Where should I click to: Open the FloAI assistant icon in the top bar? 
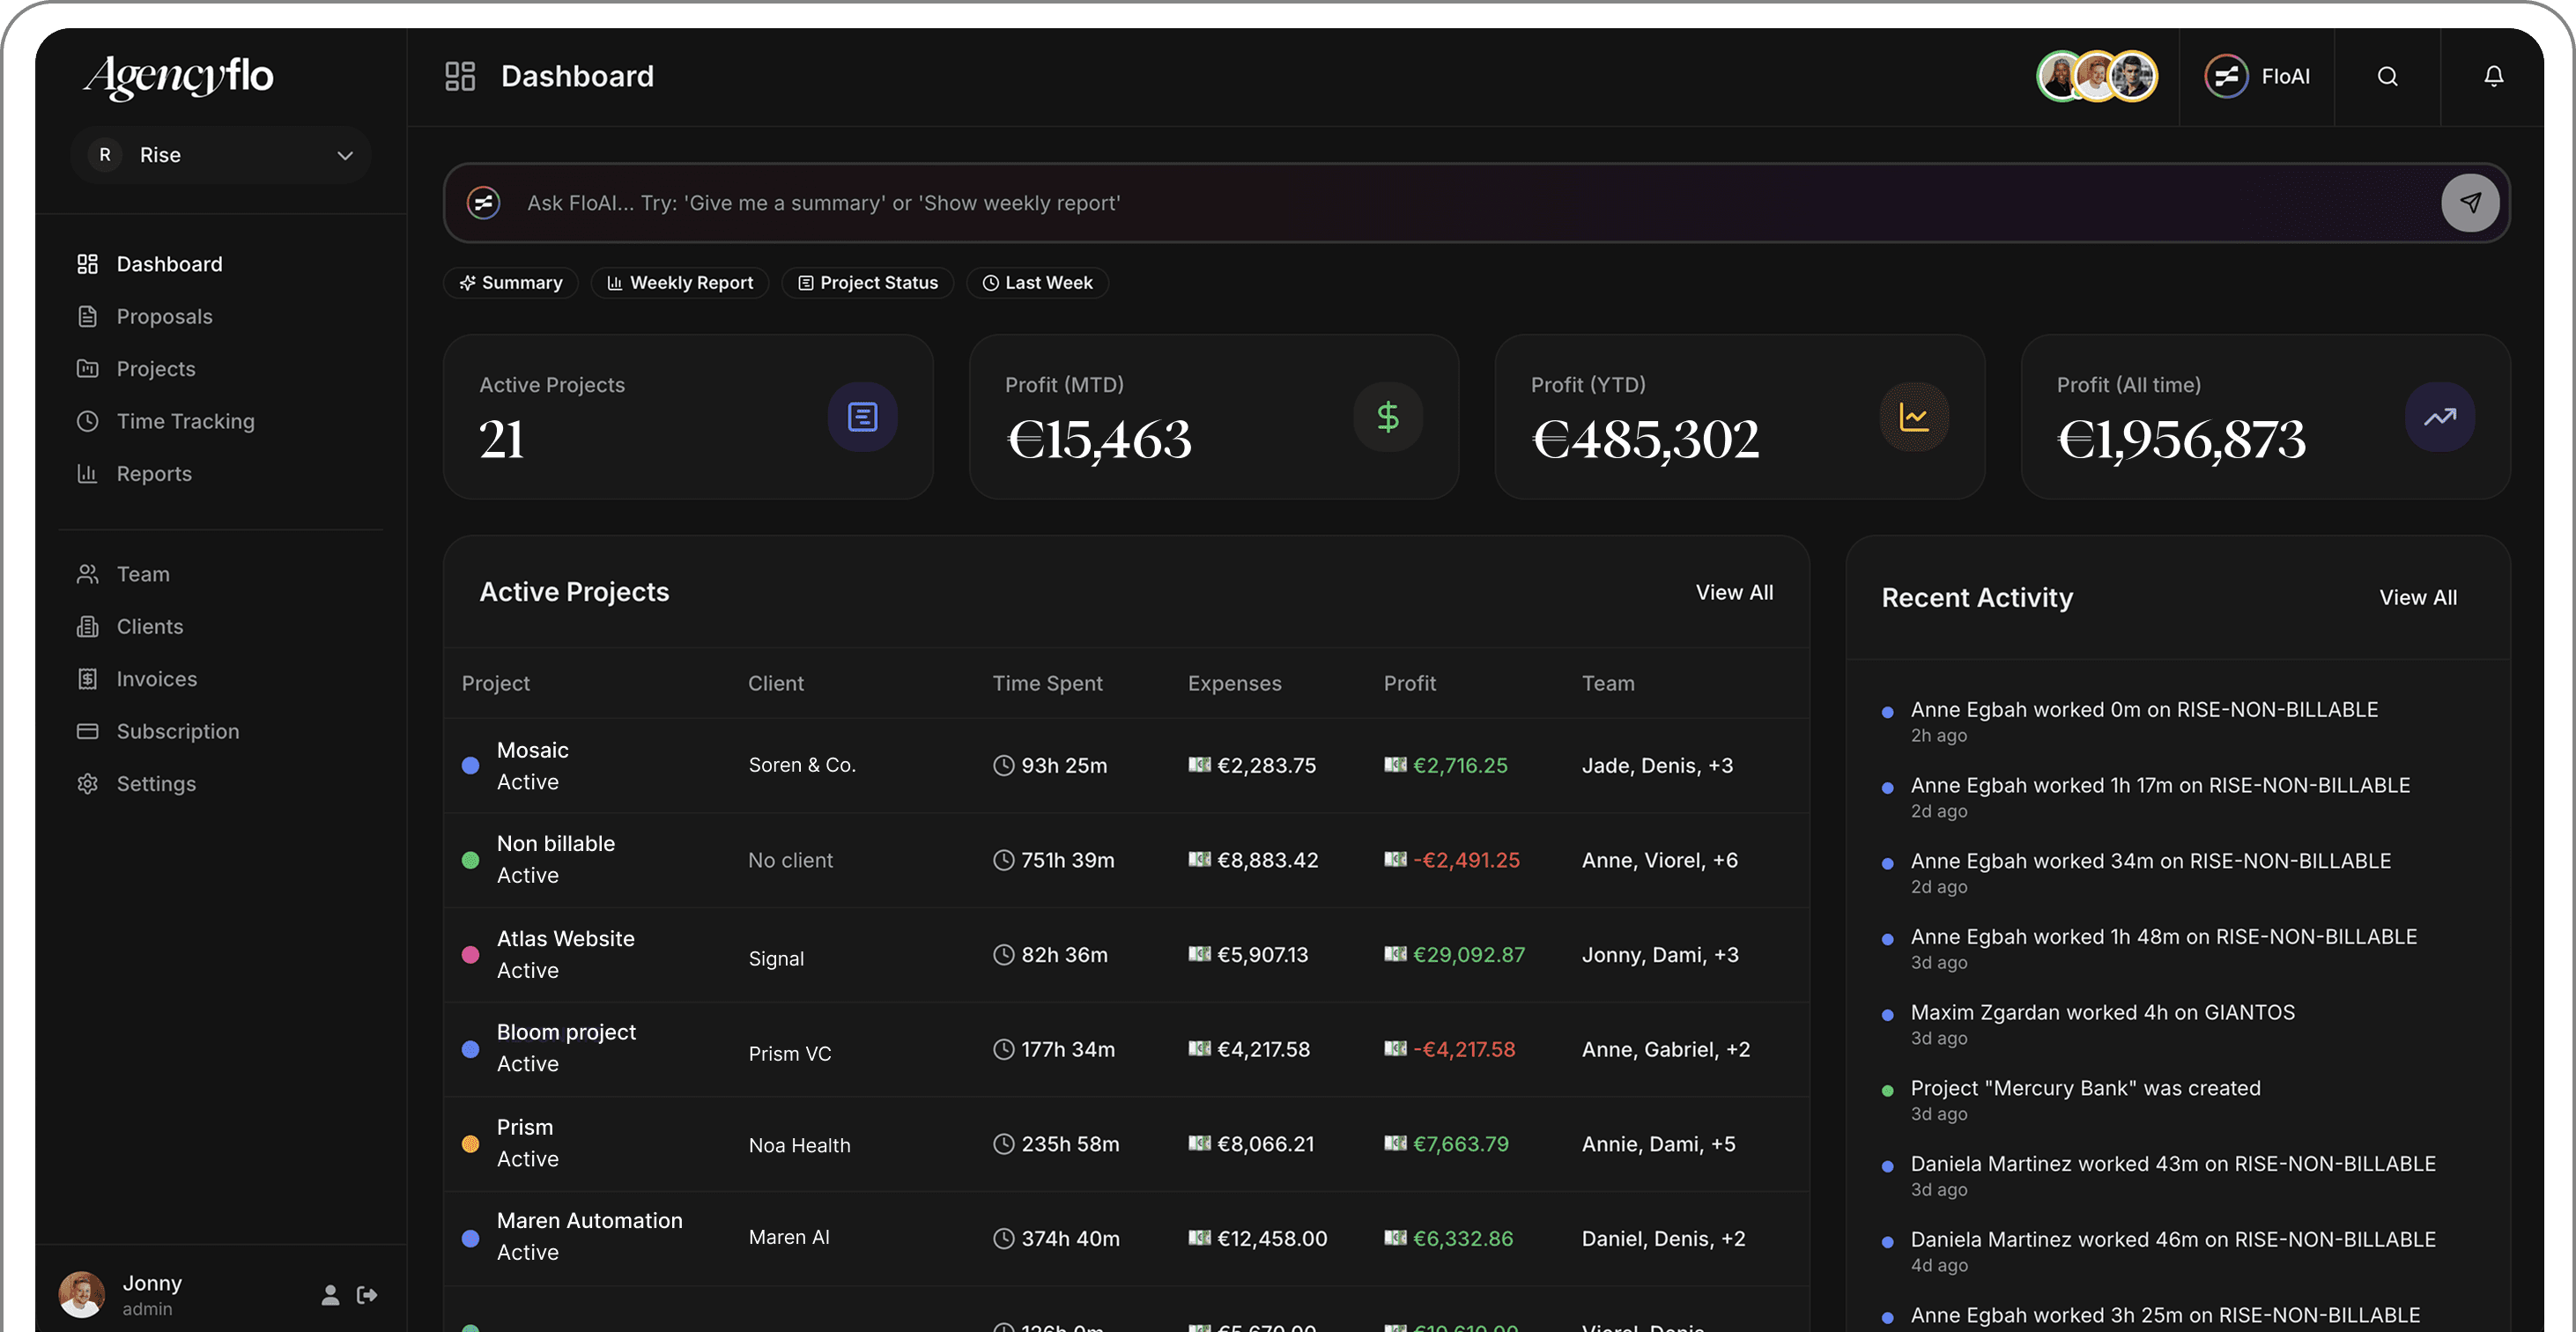pyautogui.click(x=2227, y=75)
